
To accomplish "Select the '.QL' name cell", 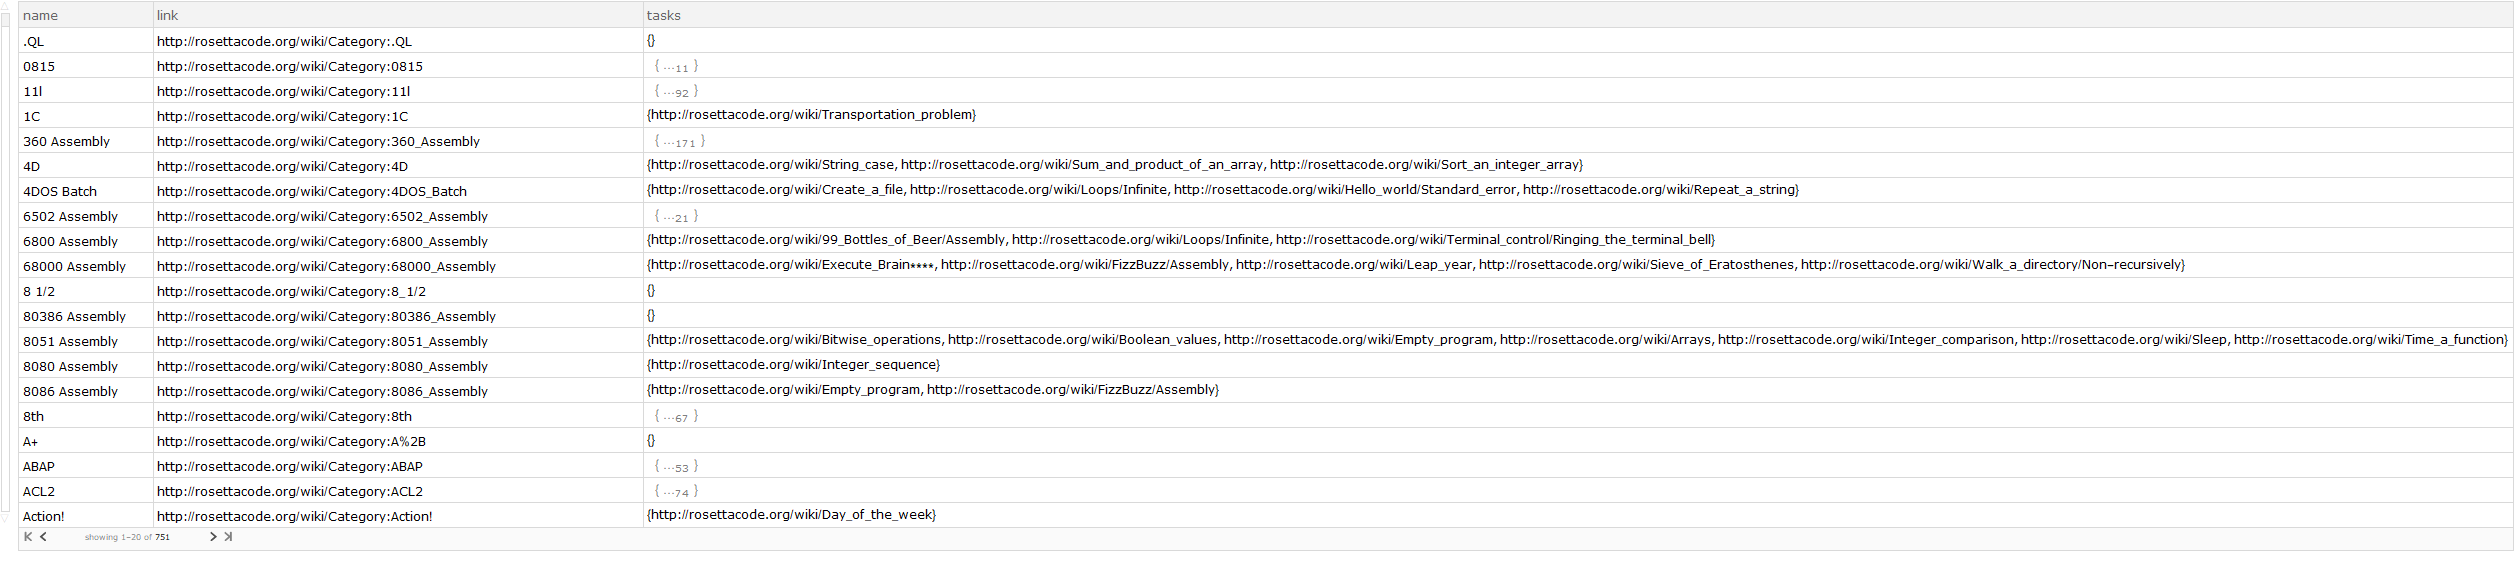I will 86,41.
